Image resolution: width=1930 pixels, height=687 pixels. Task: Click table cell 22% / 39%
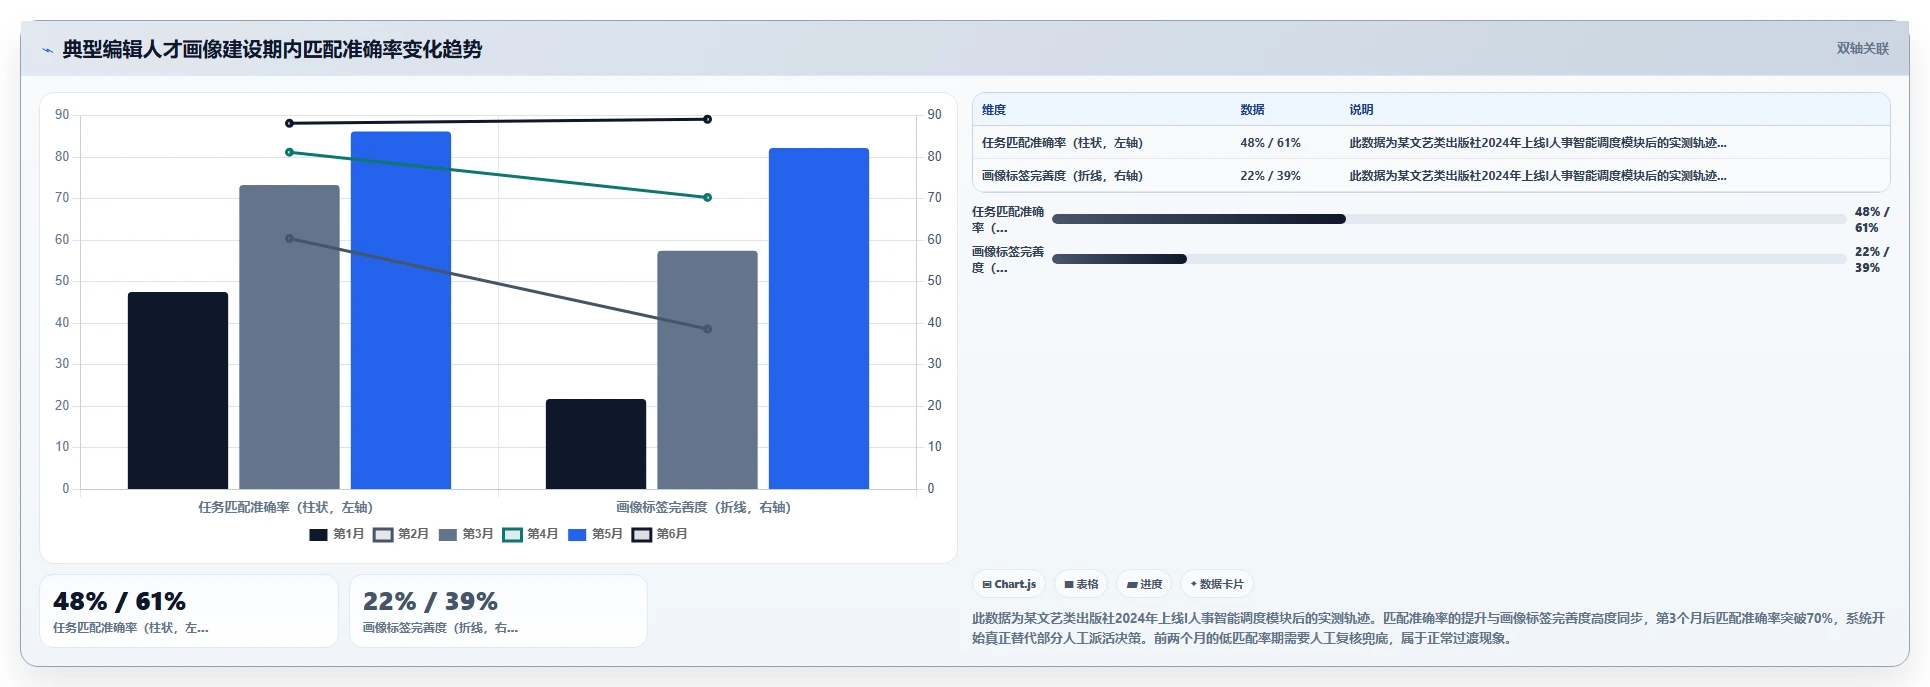1270,176
